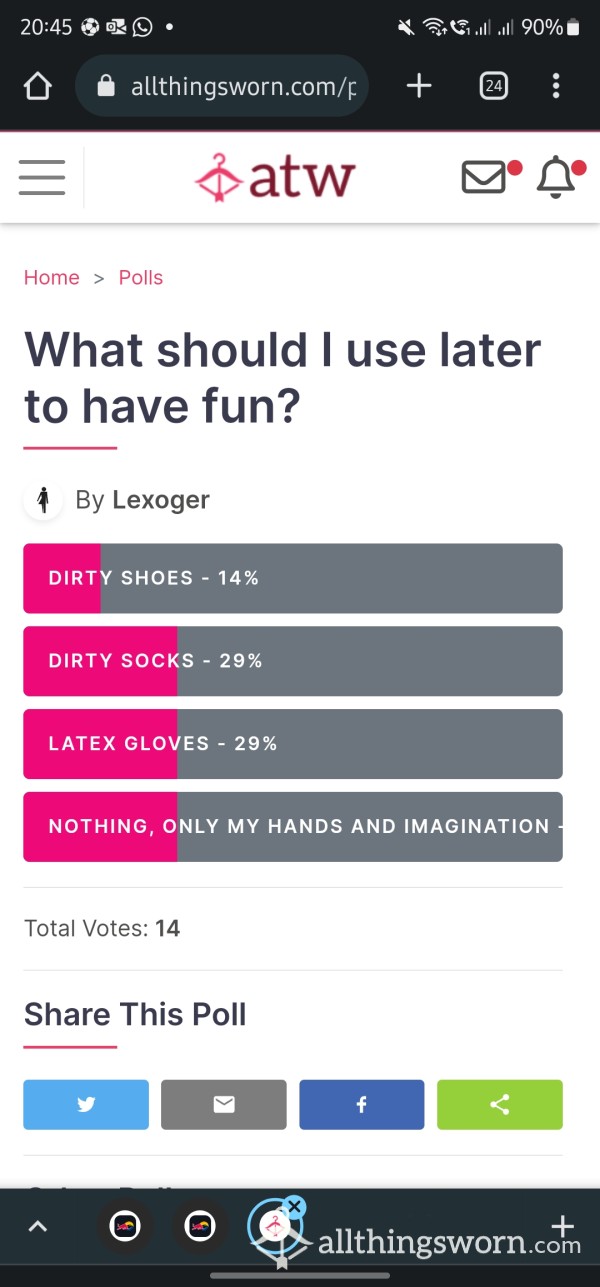Image resolution: width=600 pixels, height=1287 pixels.
Task: Go to the Home breadcrumb link
Action: pos(52,278)
